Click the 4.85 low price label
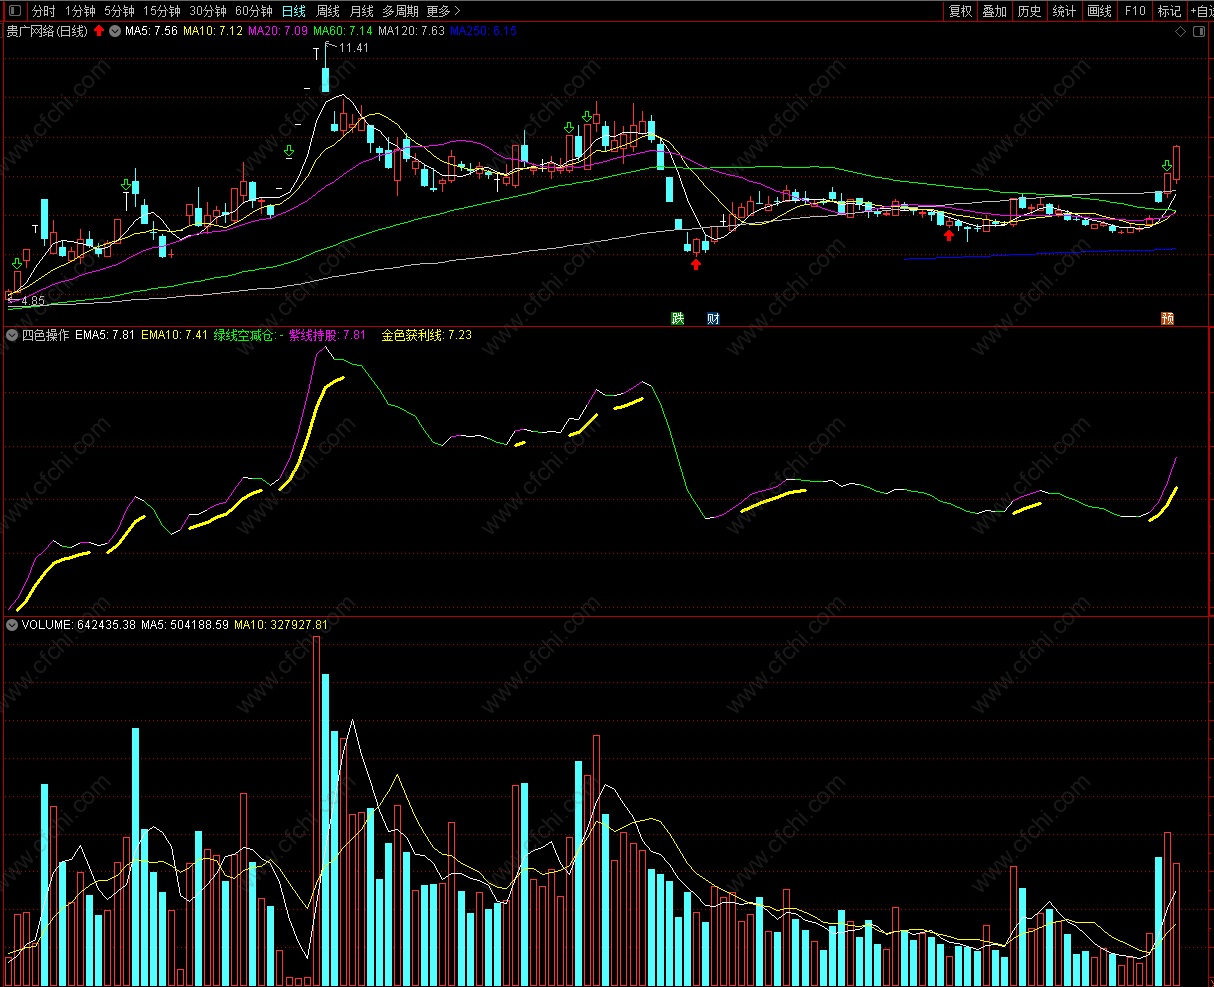 pyautogui.click(x=32, y=301)
